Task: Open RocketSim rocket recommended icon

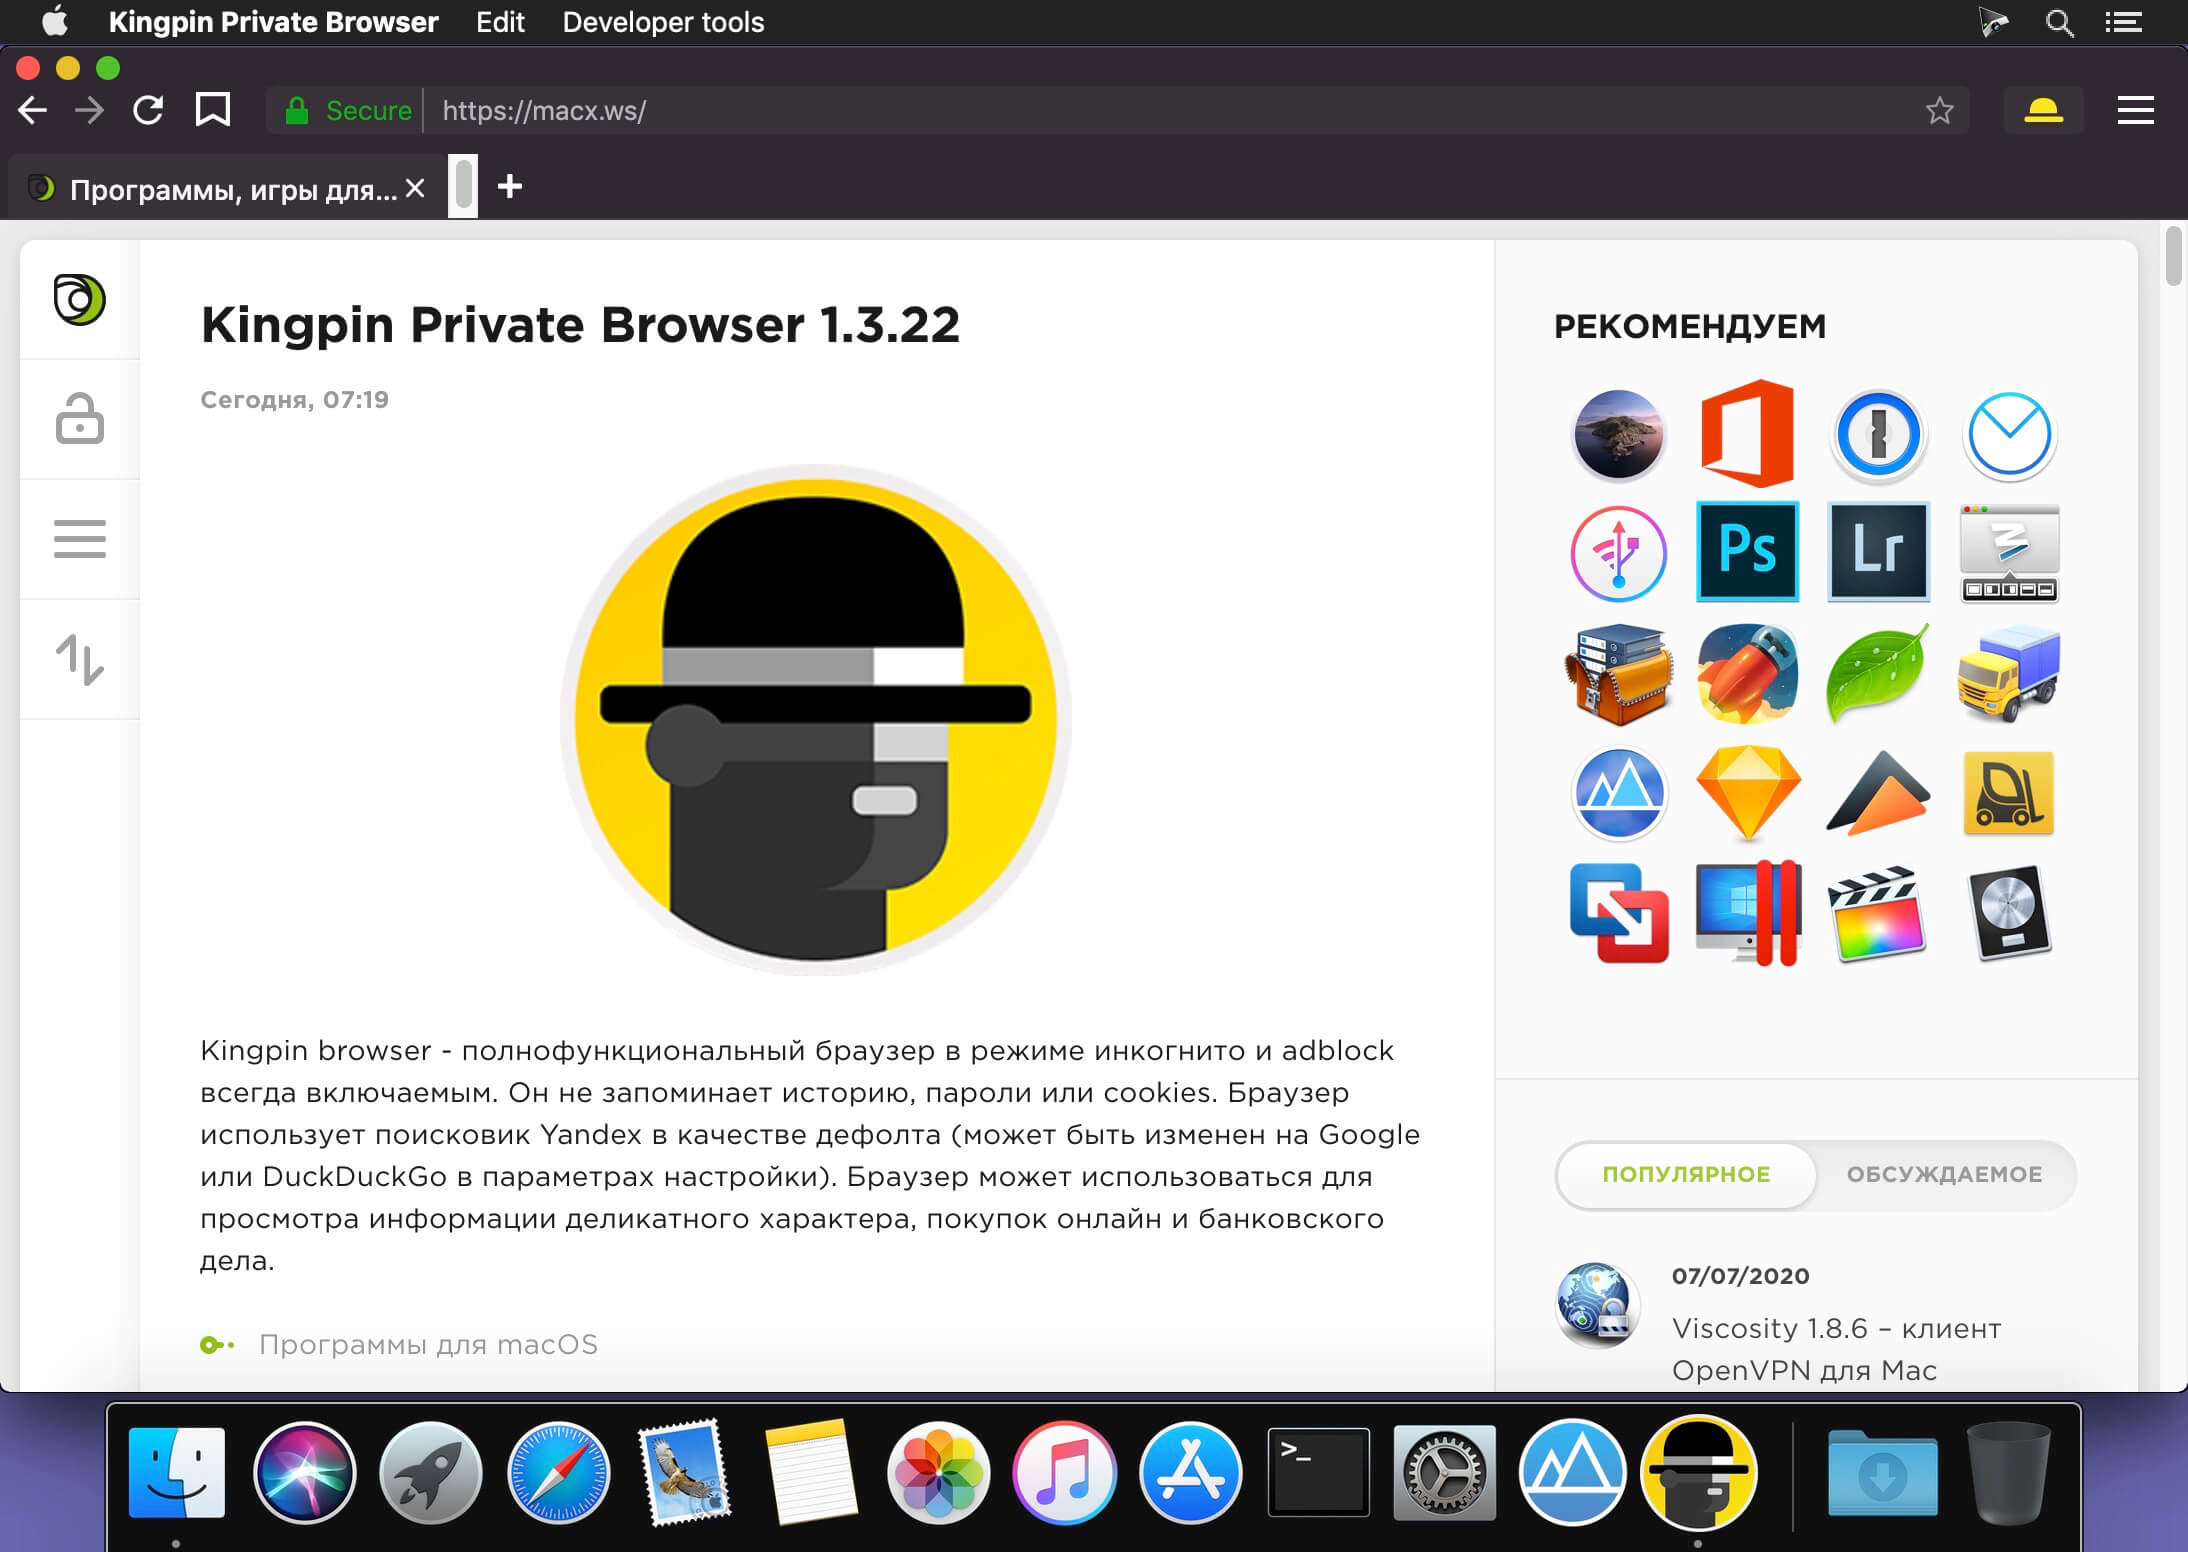Action: [x=1748, y=673]
